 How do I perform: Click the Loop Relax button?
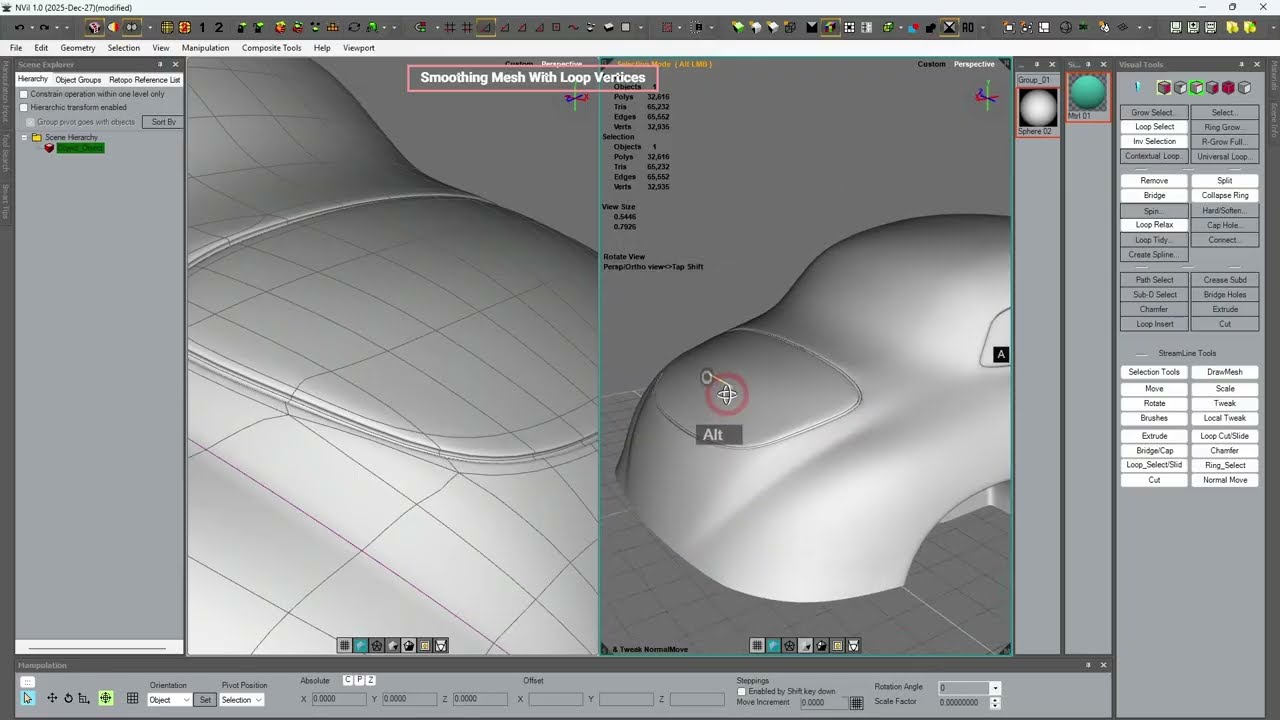tap(1154, 225)
